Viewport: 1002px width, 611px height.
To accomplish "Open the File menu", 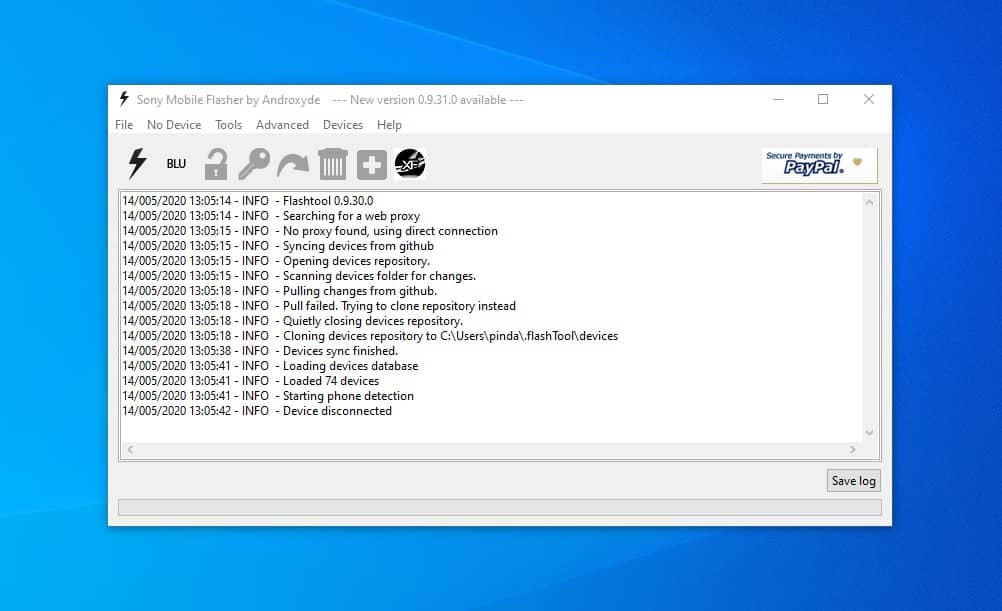I will (x=123, y=124).
